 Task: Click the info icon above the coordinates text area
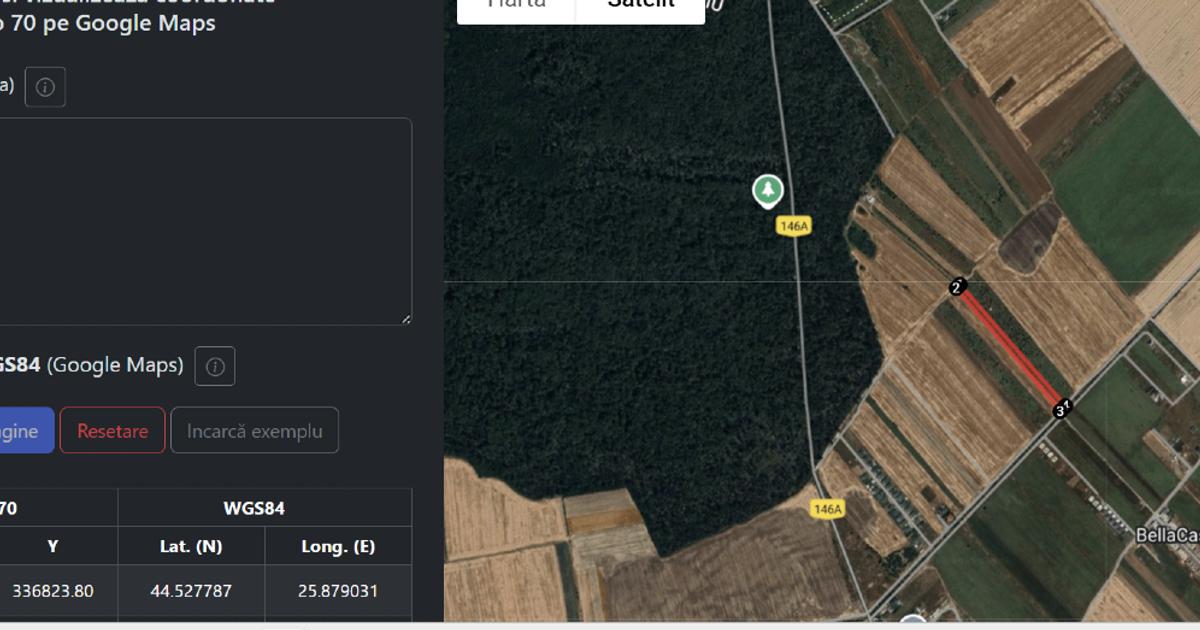pyautogui.click(x=45, y=87)
